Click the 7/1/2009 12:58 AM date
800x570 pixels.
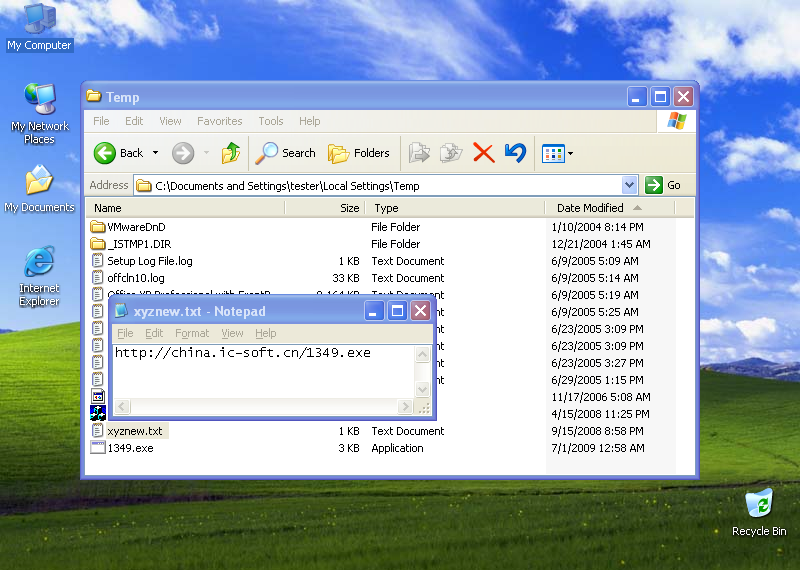[597, 448]
